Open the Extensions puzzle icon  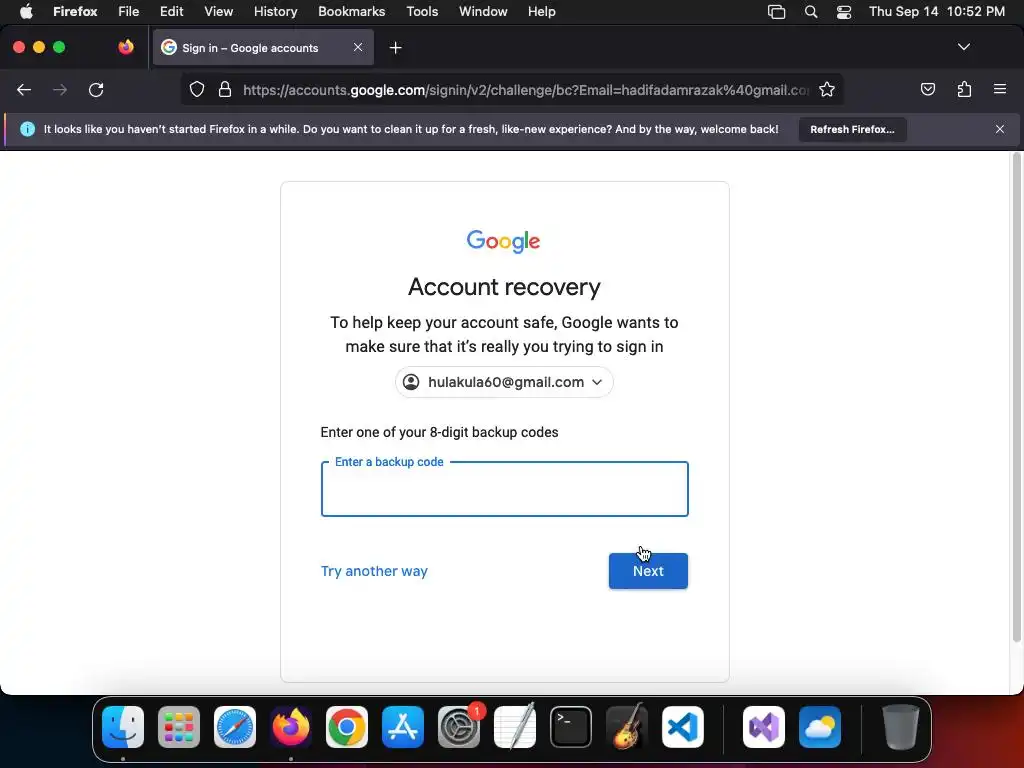[964, 89]
